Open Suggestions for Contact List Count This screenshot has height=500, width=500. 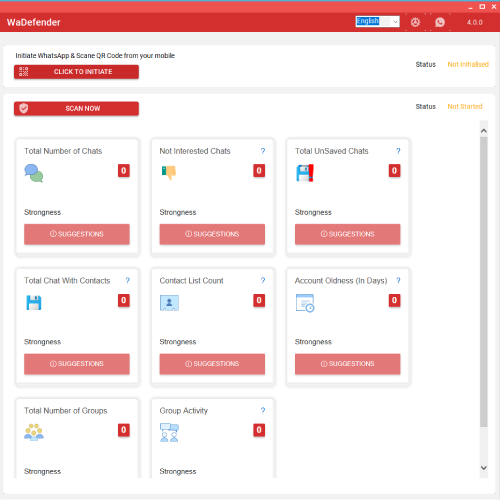pos(212,364)
